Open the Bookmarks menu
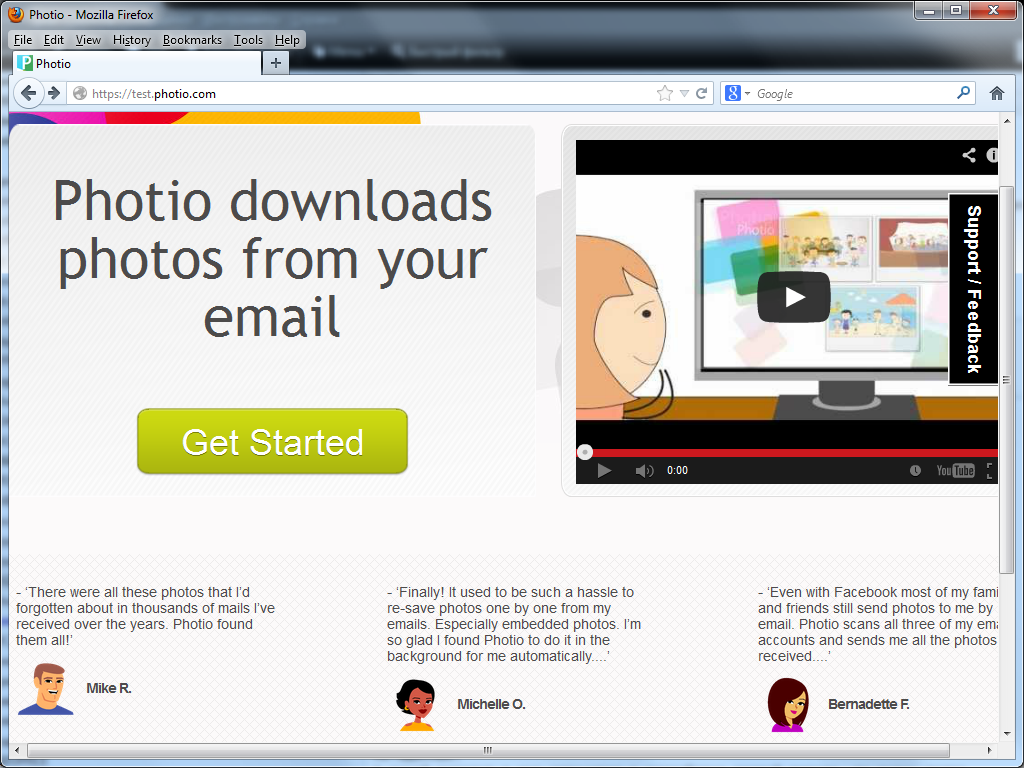Screen dimensions: 1024x768 click(x=192, y=40)
